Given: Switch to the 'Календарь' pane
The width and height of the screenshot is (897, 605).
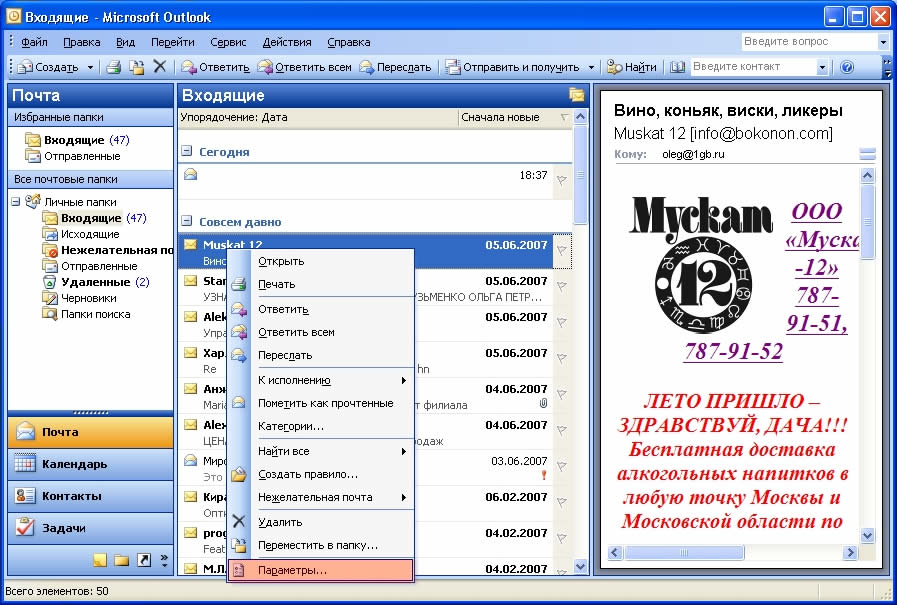Looking at the screenshot, I should coord(74,464).
